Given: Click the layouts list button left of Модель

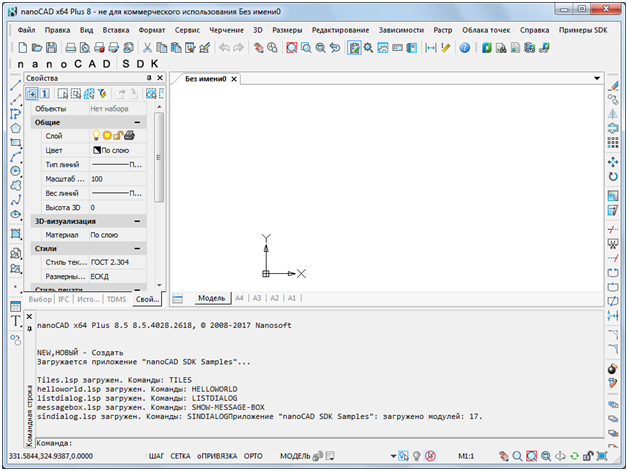Looking at the screenshot, I should (177, 298).
